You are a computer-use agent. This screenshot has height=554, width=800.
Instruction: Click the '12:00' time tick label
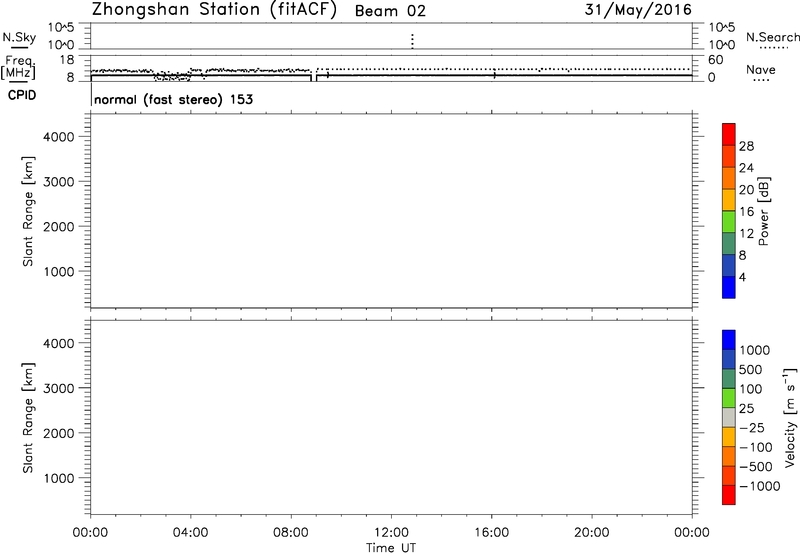(391, 533)
